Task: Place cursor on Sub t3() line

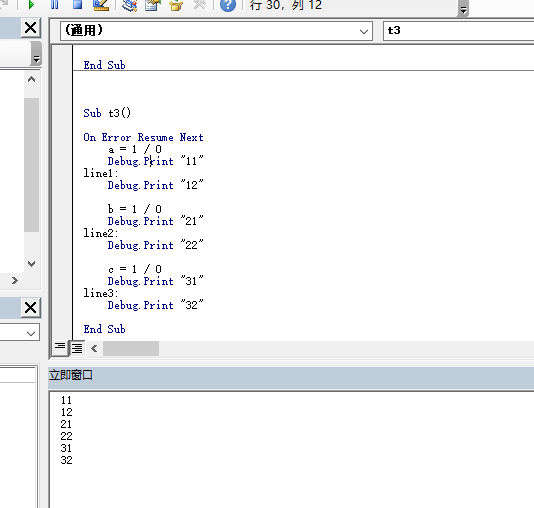Action: tap(107, 113)
